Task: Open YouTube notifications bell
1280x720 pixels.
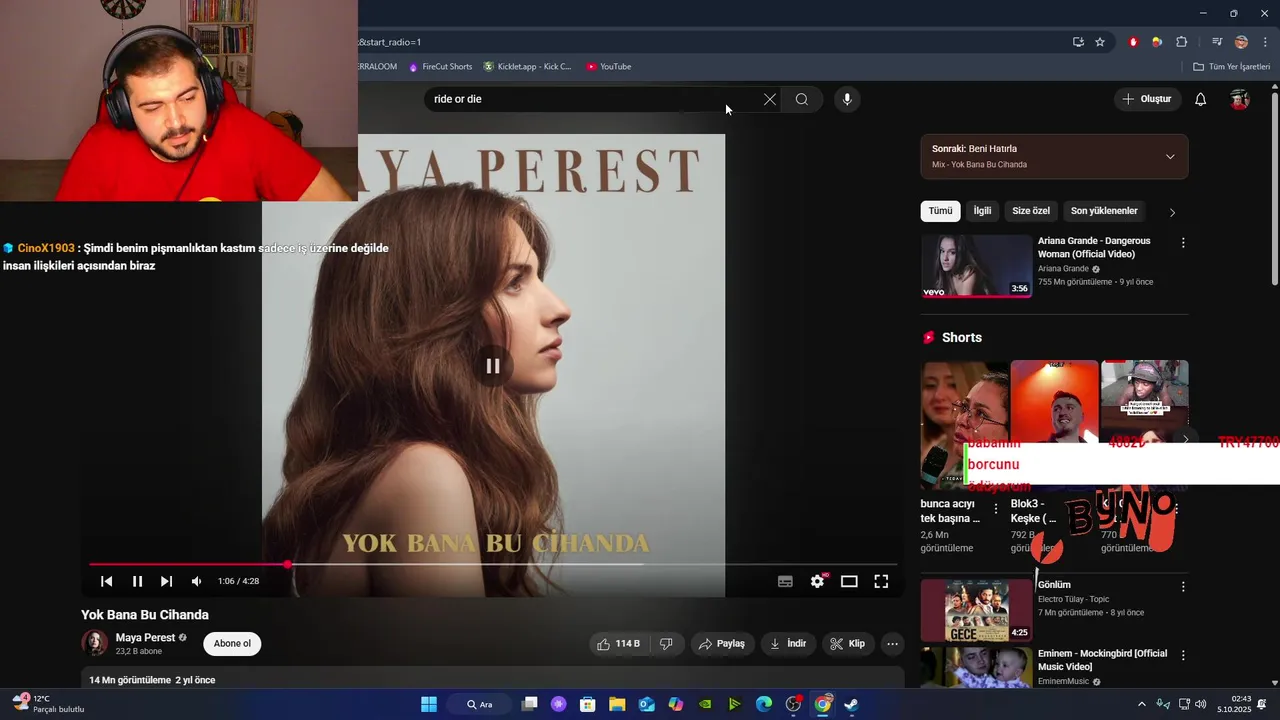Action: [1201, 99]
